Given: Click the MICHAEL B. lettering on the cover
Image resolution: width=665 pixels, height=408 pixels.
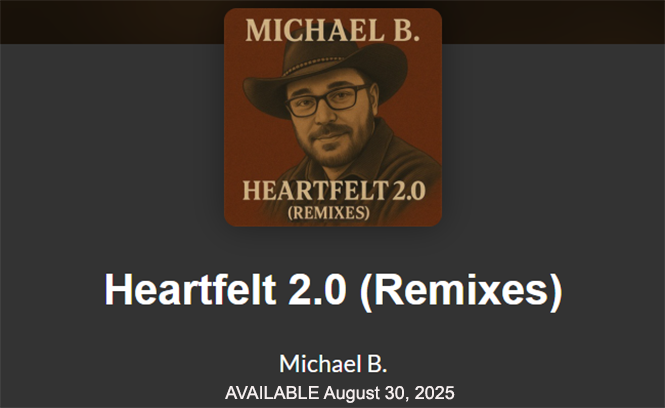Looking at the screenshot, I should (x=332, y=30).
